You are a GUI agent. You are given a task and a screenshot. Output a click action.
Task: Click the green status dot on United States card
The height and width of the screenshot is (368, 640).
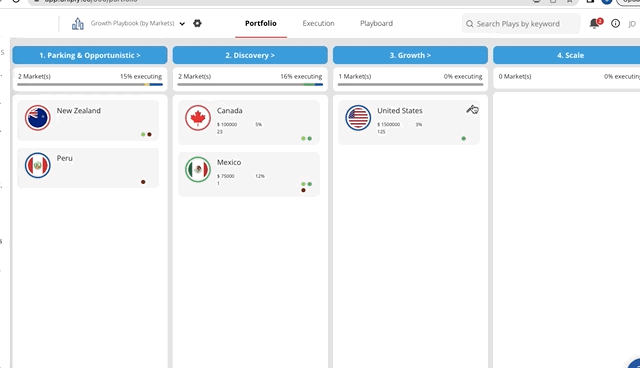click(x=463, y=139)
